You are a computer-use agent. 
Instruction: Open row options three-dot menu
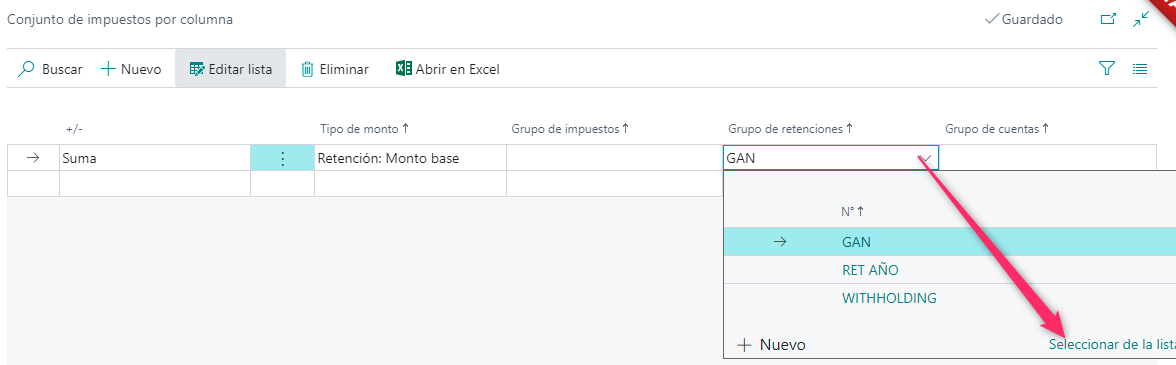[282, 158]
